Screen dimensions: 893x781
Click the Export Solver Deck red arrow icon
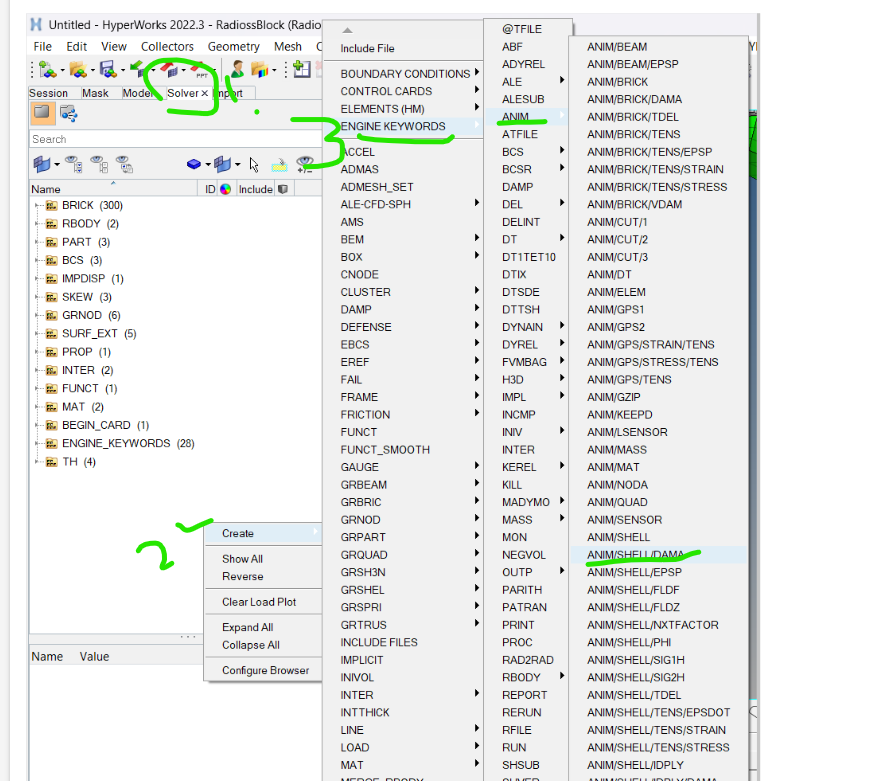point(170,69)
